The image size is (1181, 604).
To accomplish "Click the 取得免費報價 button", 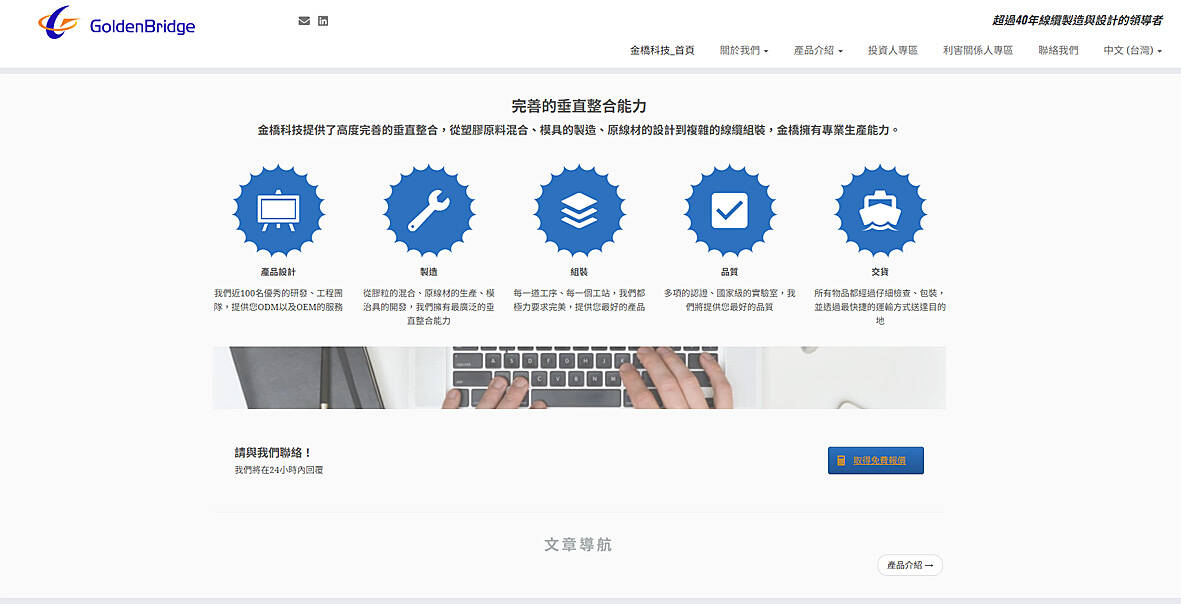I will tap(875, 460).
